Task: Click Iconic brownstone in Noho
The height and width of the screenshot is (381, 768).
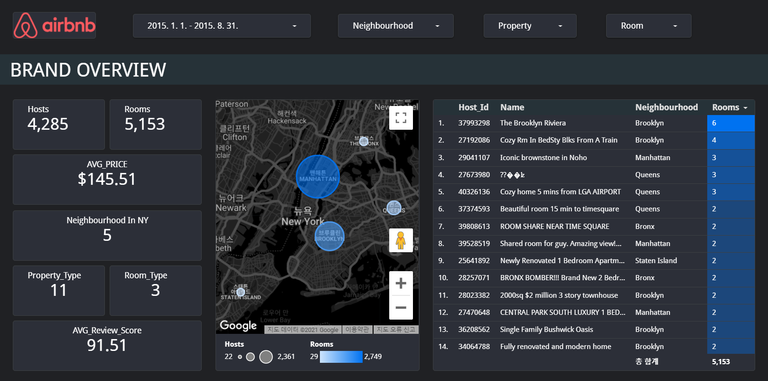Action: click(543, 158)
